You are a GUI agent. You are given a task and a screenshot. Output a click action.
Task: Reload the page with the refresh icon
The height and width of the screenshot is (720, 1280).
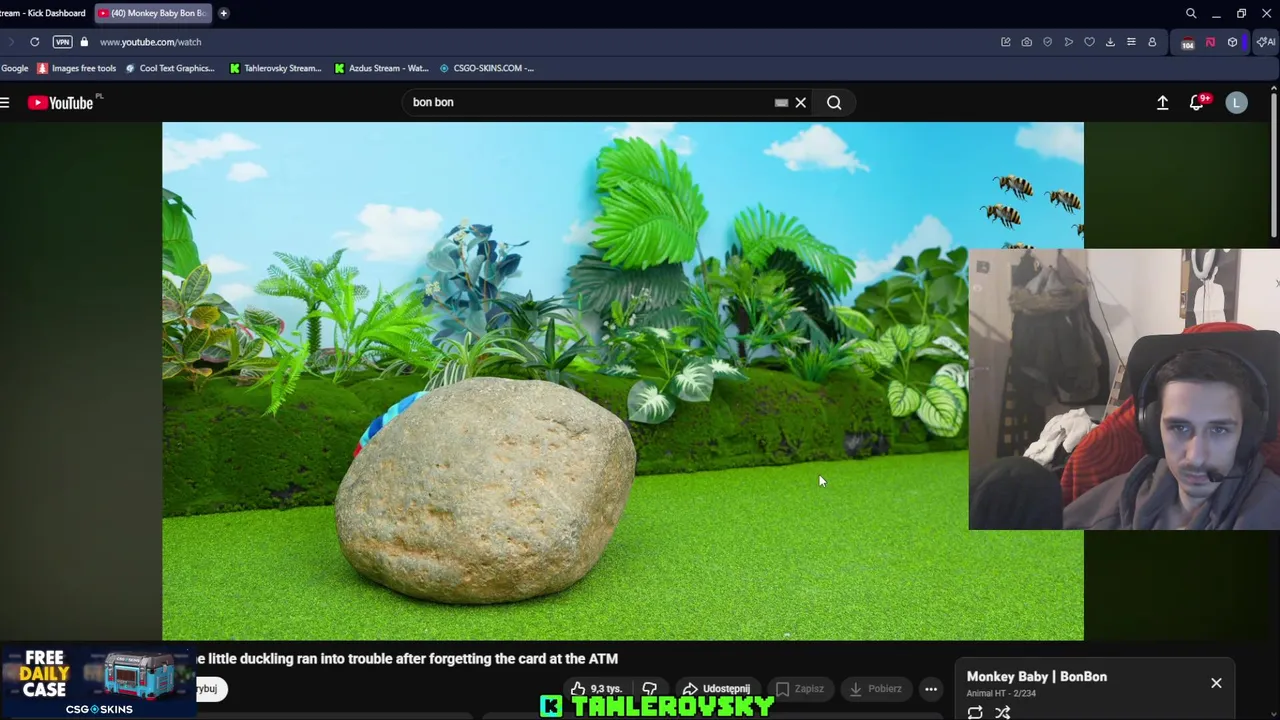click(34, 42)
